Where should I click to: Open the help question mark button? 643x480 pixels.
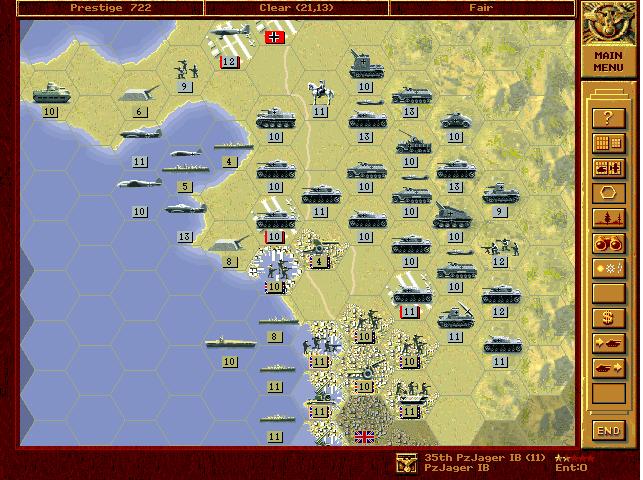(x=609, y=118)
